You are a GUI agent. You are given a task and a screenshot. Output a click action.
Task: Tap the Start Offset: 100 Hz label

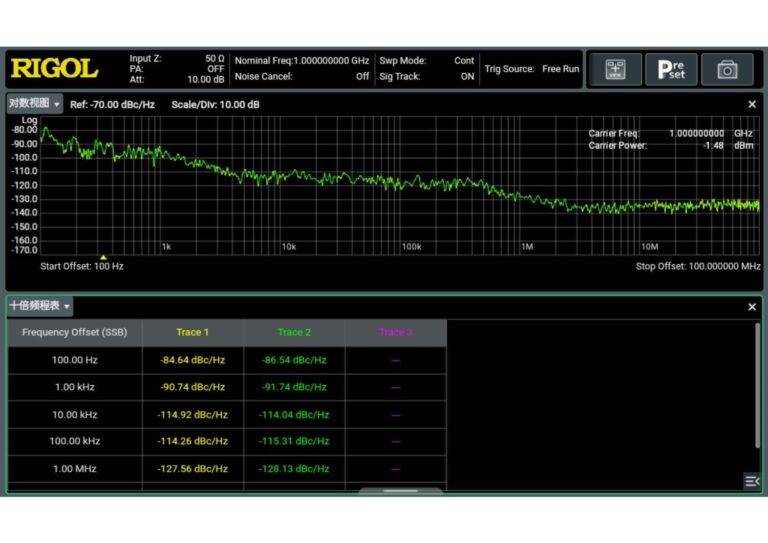coord(82,266)
